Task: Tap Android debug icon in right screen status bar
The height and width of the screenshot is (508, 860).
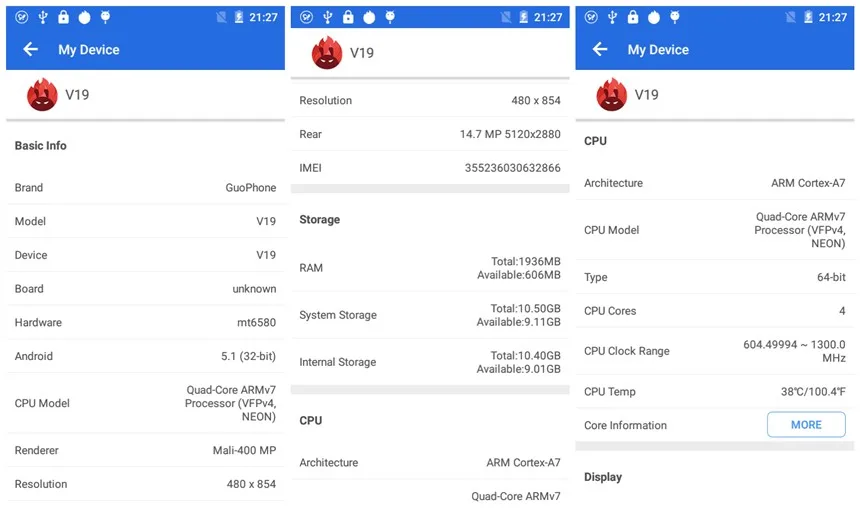Action: (675, 17)
